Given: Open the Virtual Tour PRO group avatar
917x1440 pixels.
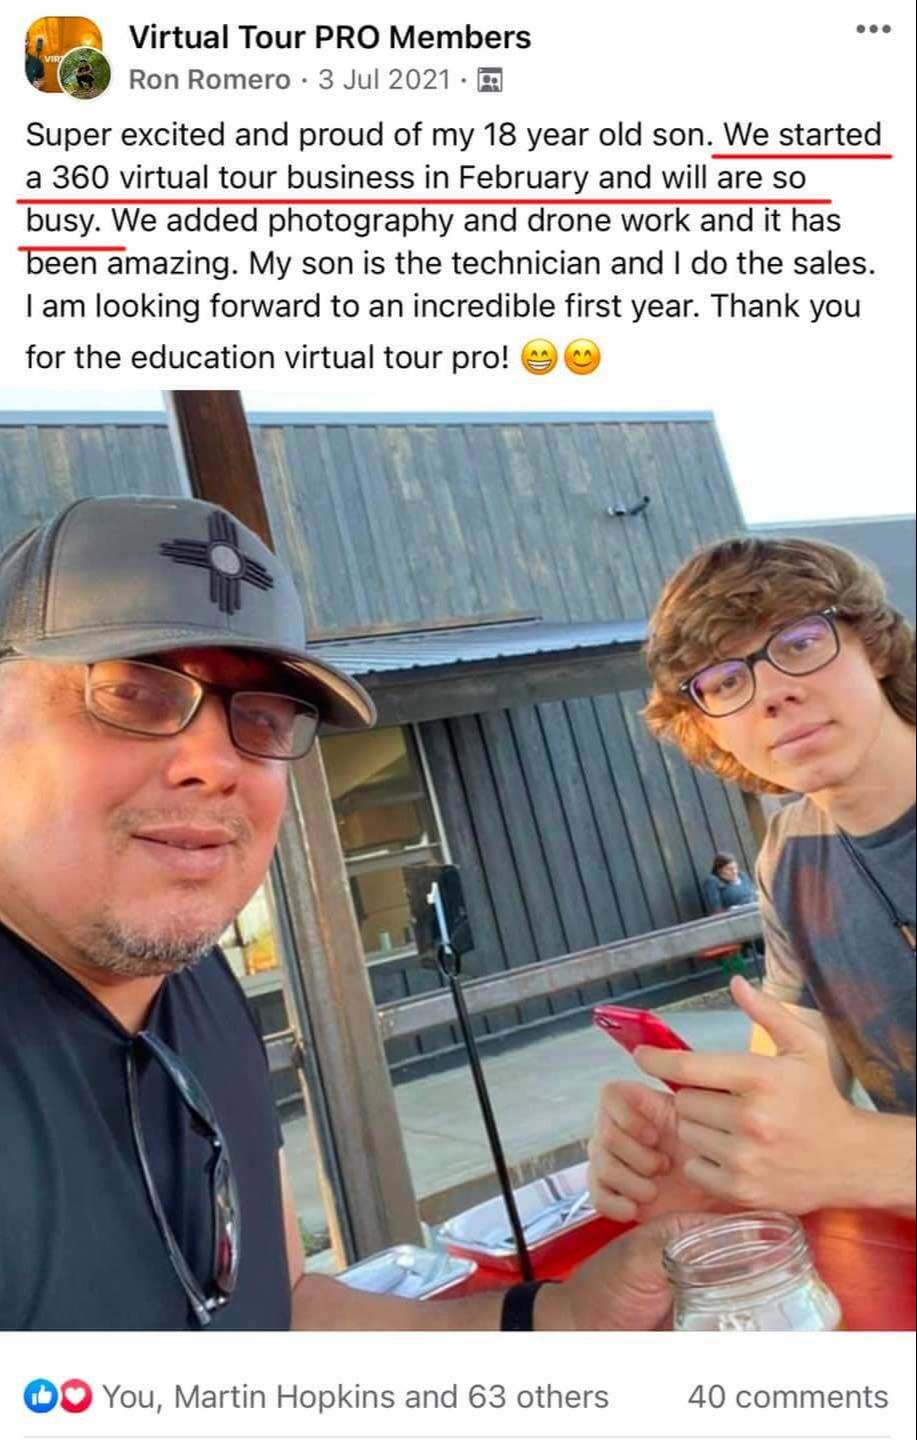Looking at the screenshot, I should coord(60,50).
